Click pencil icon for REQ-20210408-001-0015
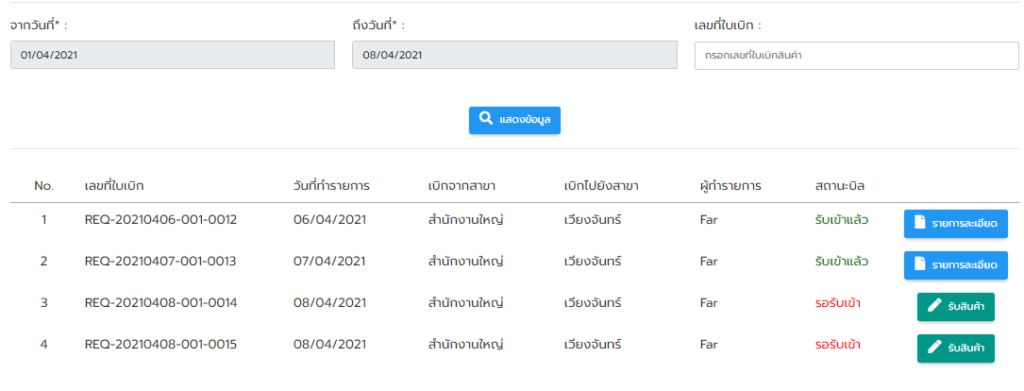Image resolution: width=1024 pixels, height=391 pixels. tap(935, 348)
